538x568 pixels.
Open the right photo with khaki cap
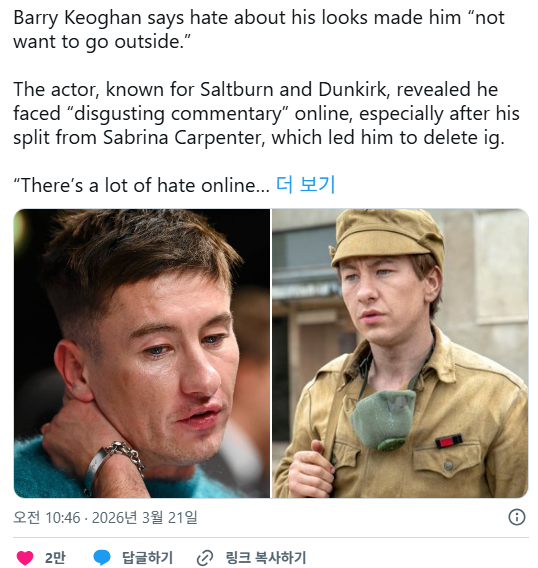pos(400,353)
